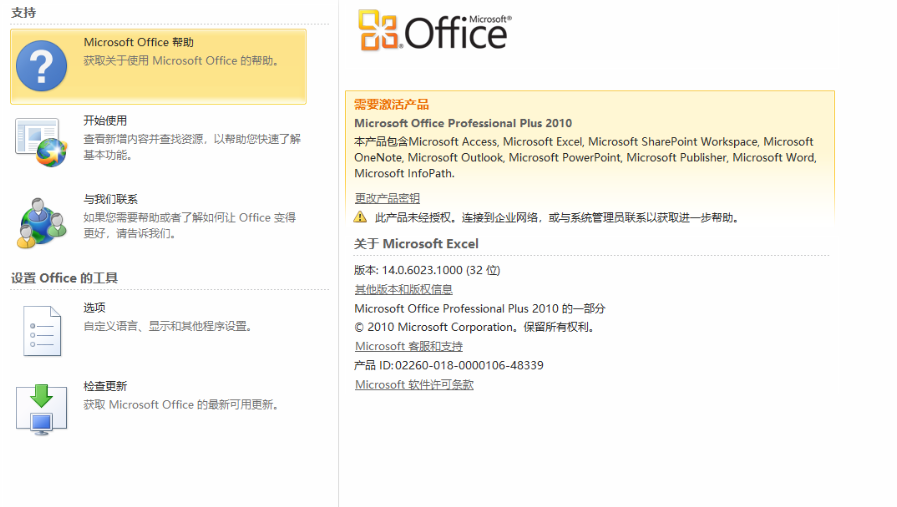Viewport: 897px width, 507px height.
Task: Click the Microsoft Office logo
Action: 434,32
